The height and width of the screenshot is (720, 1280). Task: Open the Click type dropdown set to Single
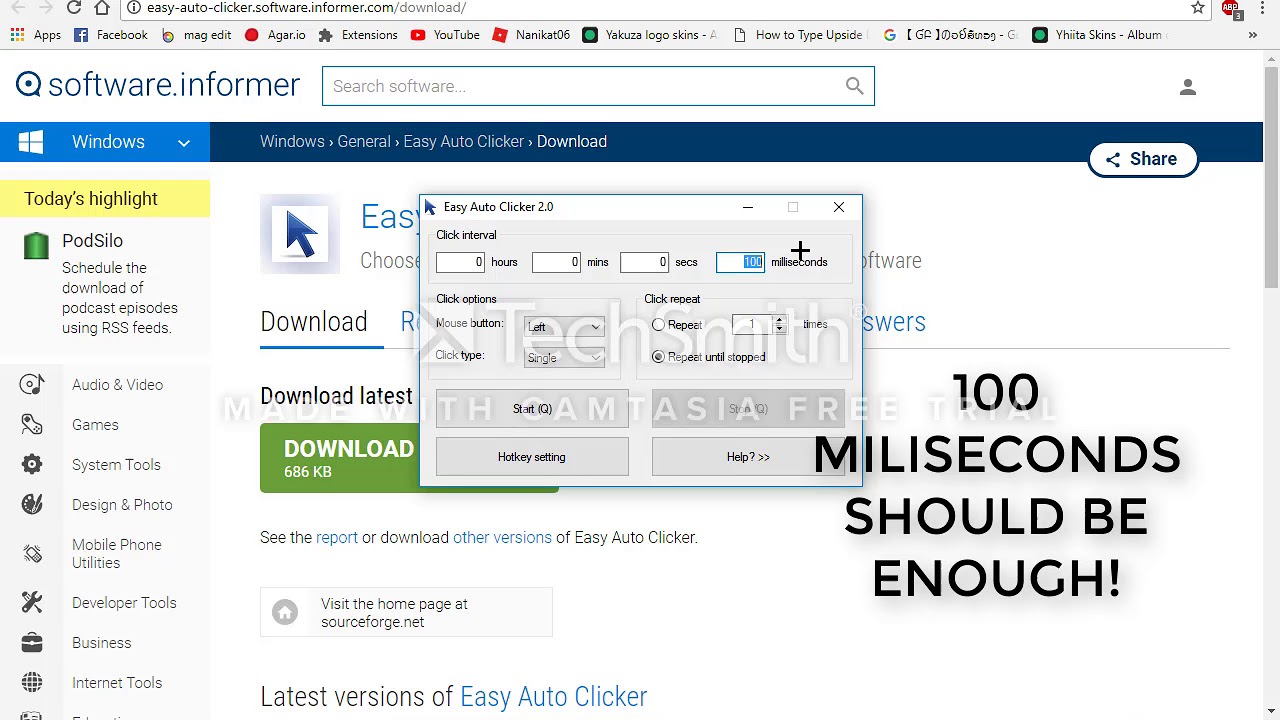[x=564, y=358]
